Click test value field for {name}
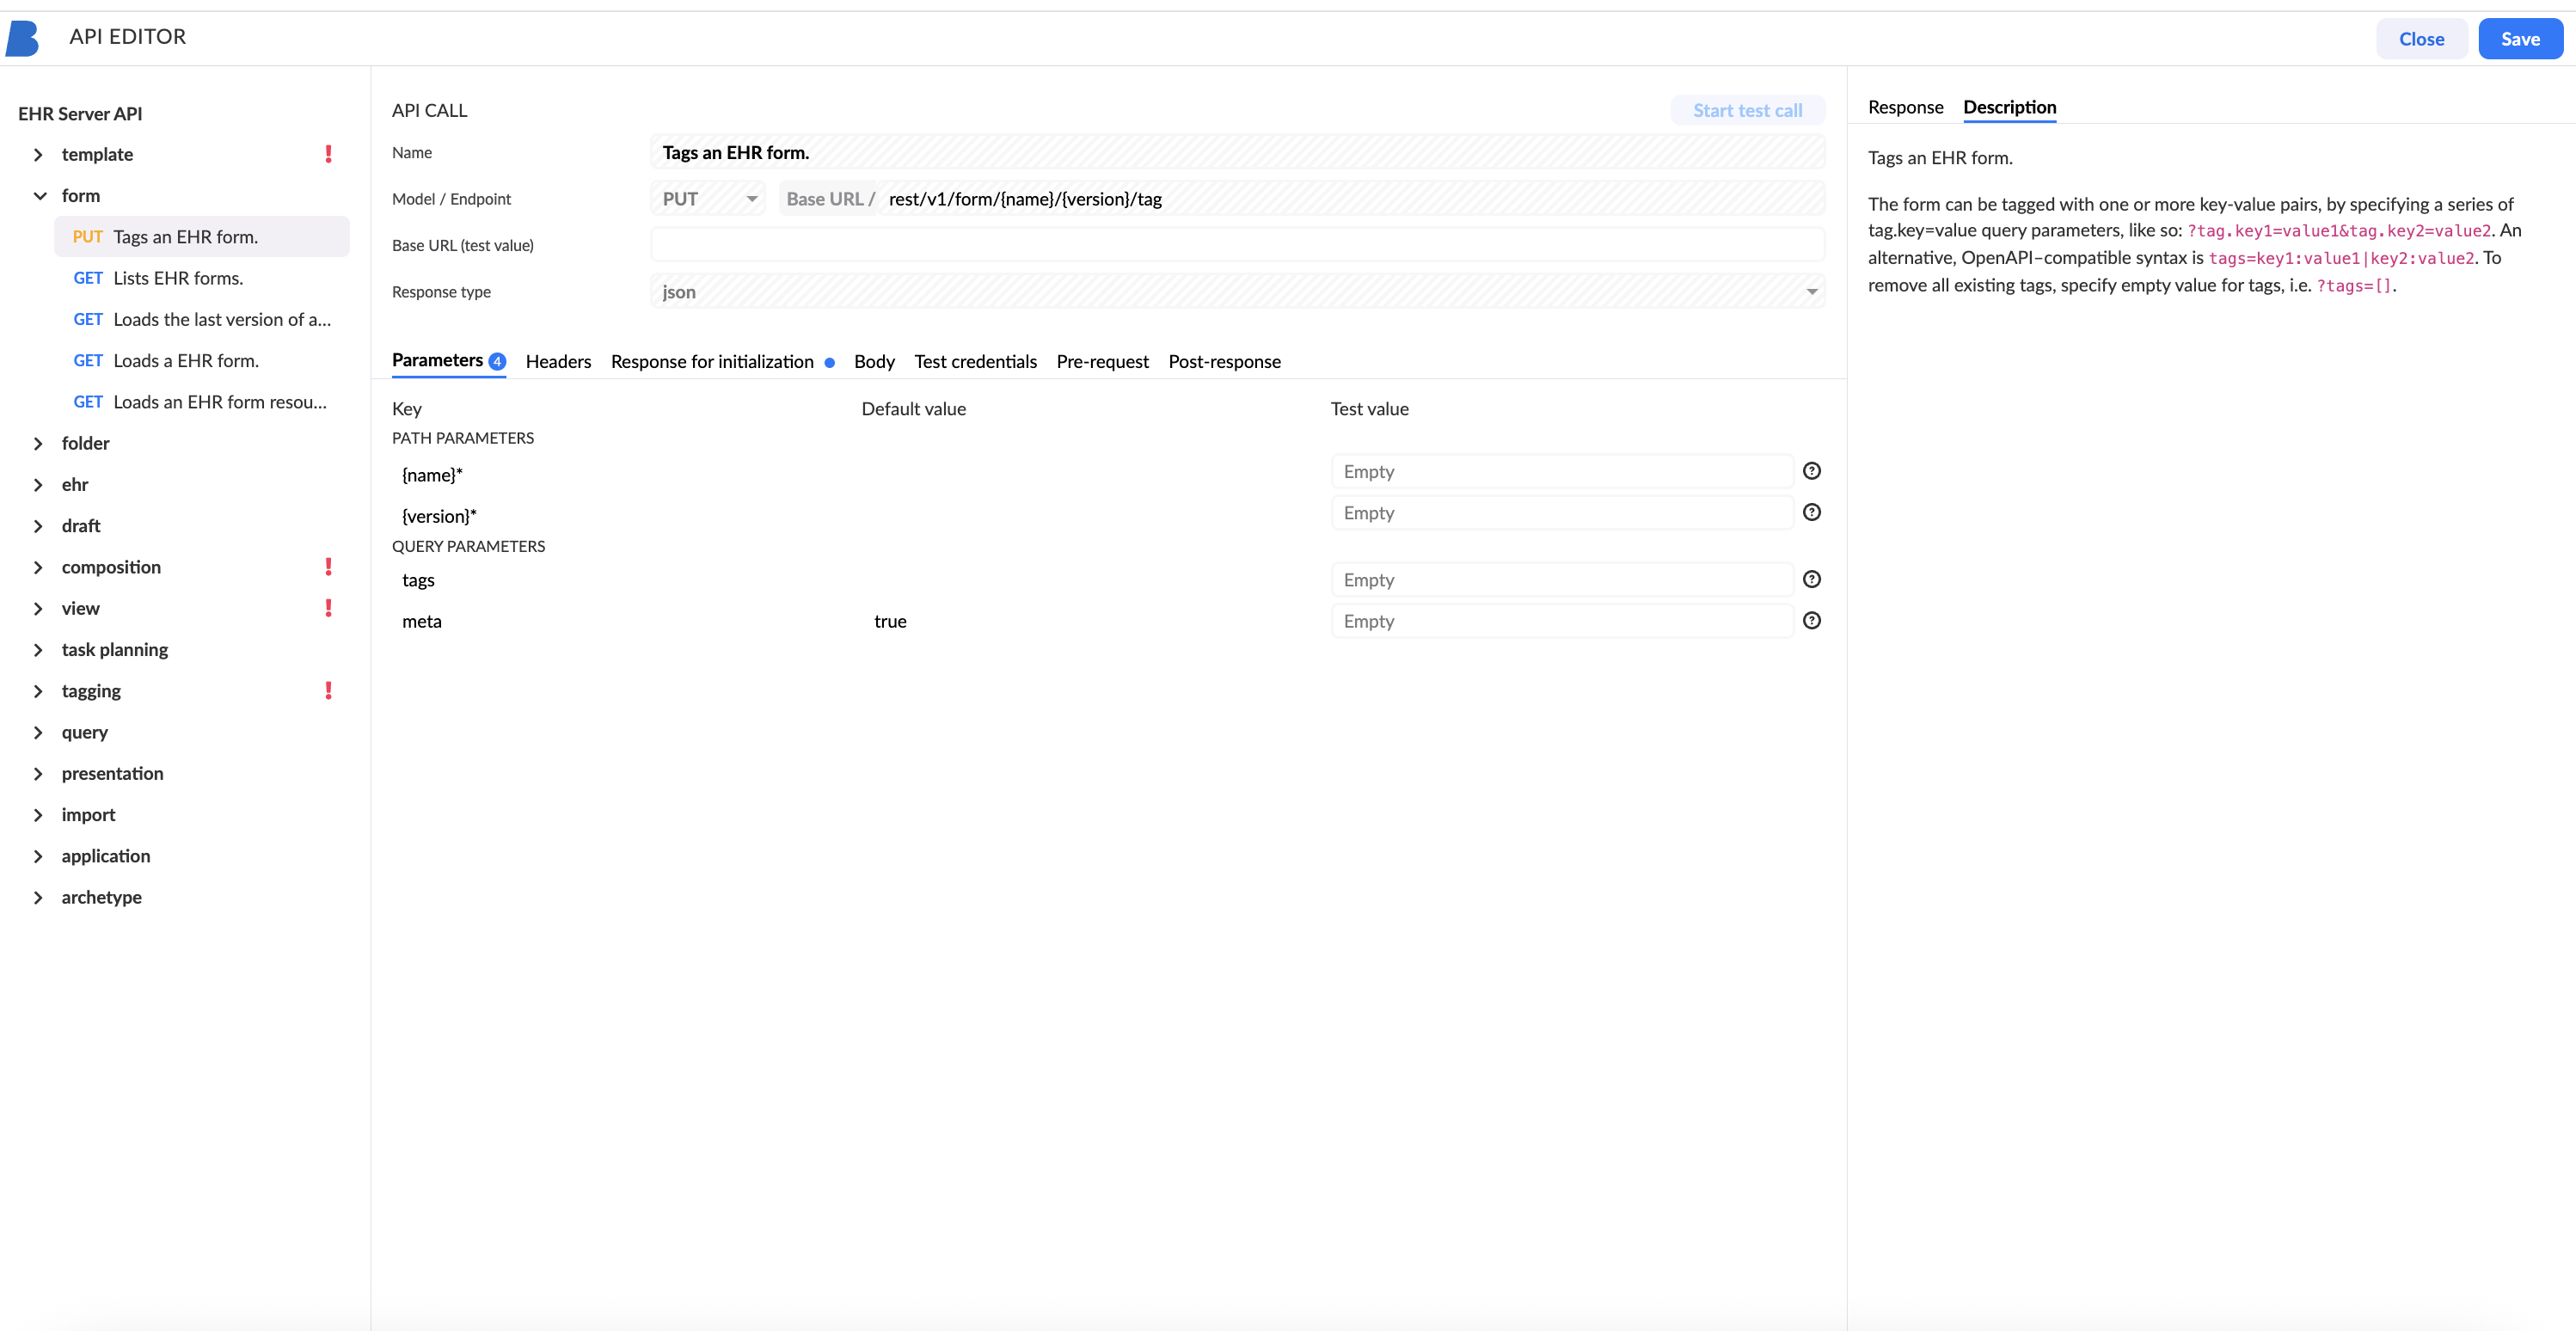Image resolution: width=2576 pixels, height=1331 pixels. pyautogui.click(x=1562, y=472)
